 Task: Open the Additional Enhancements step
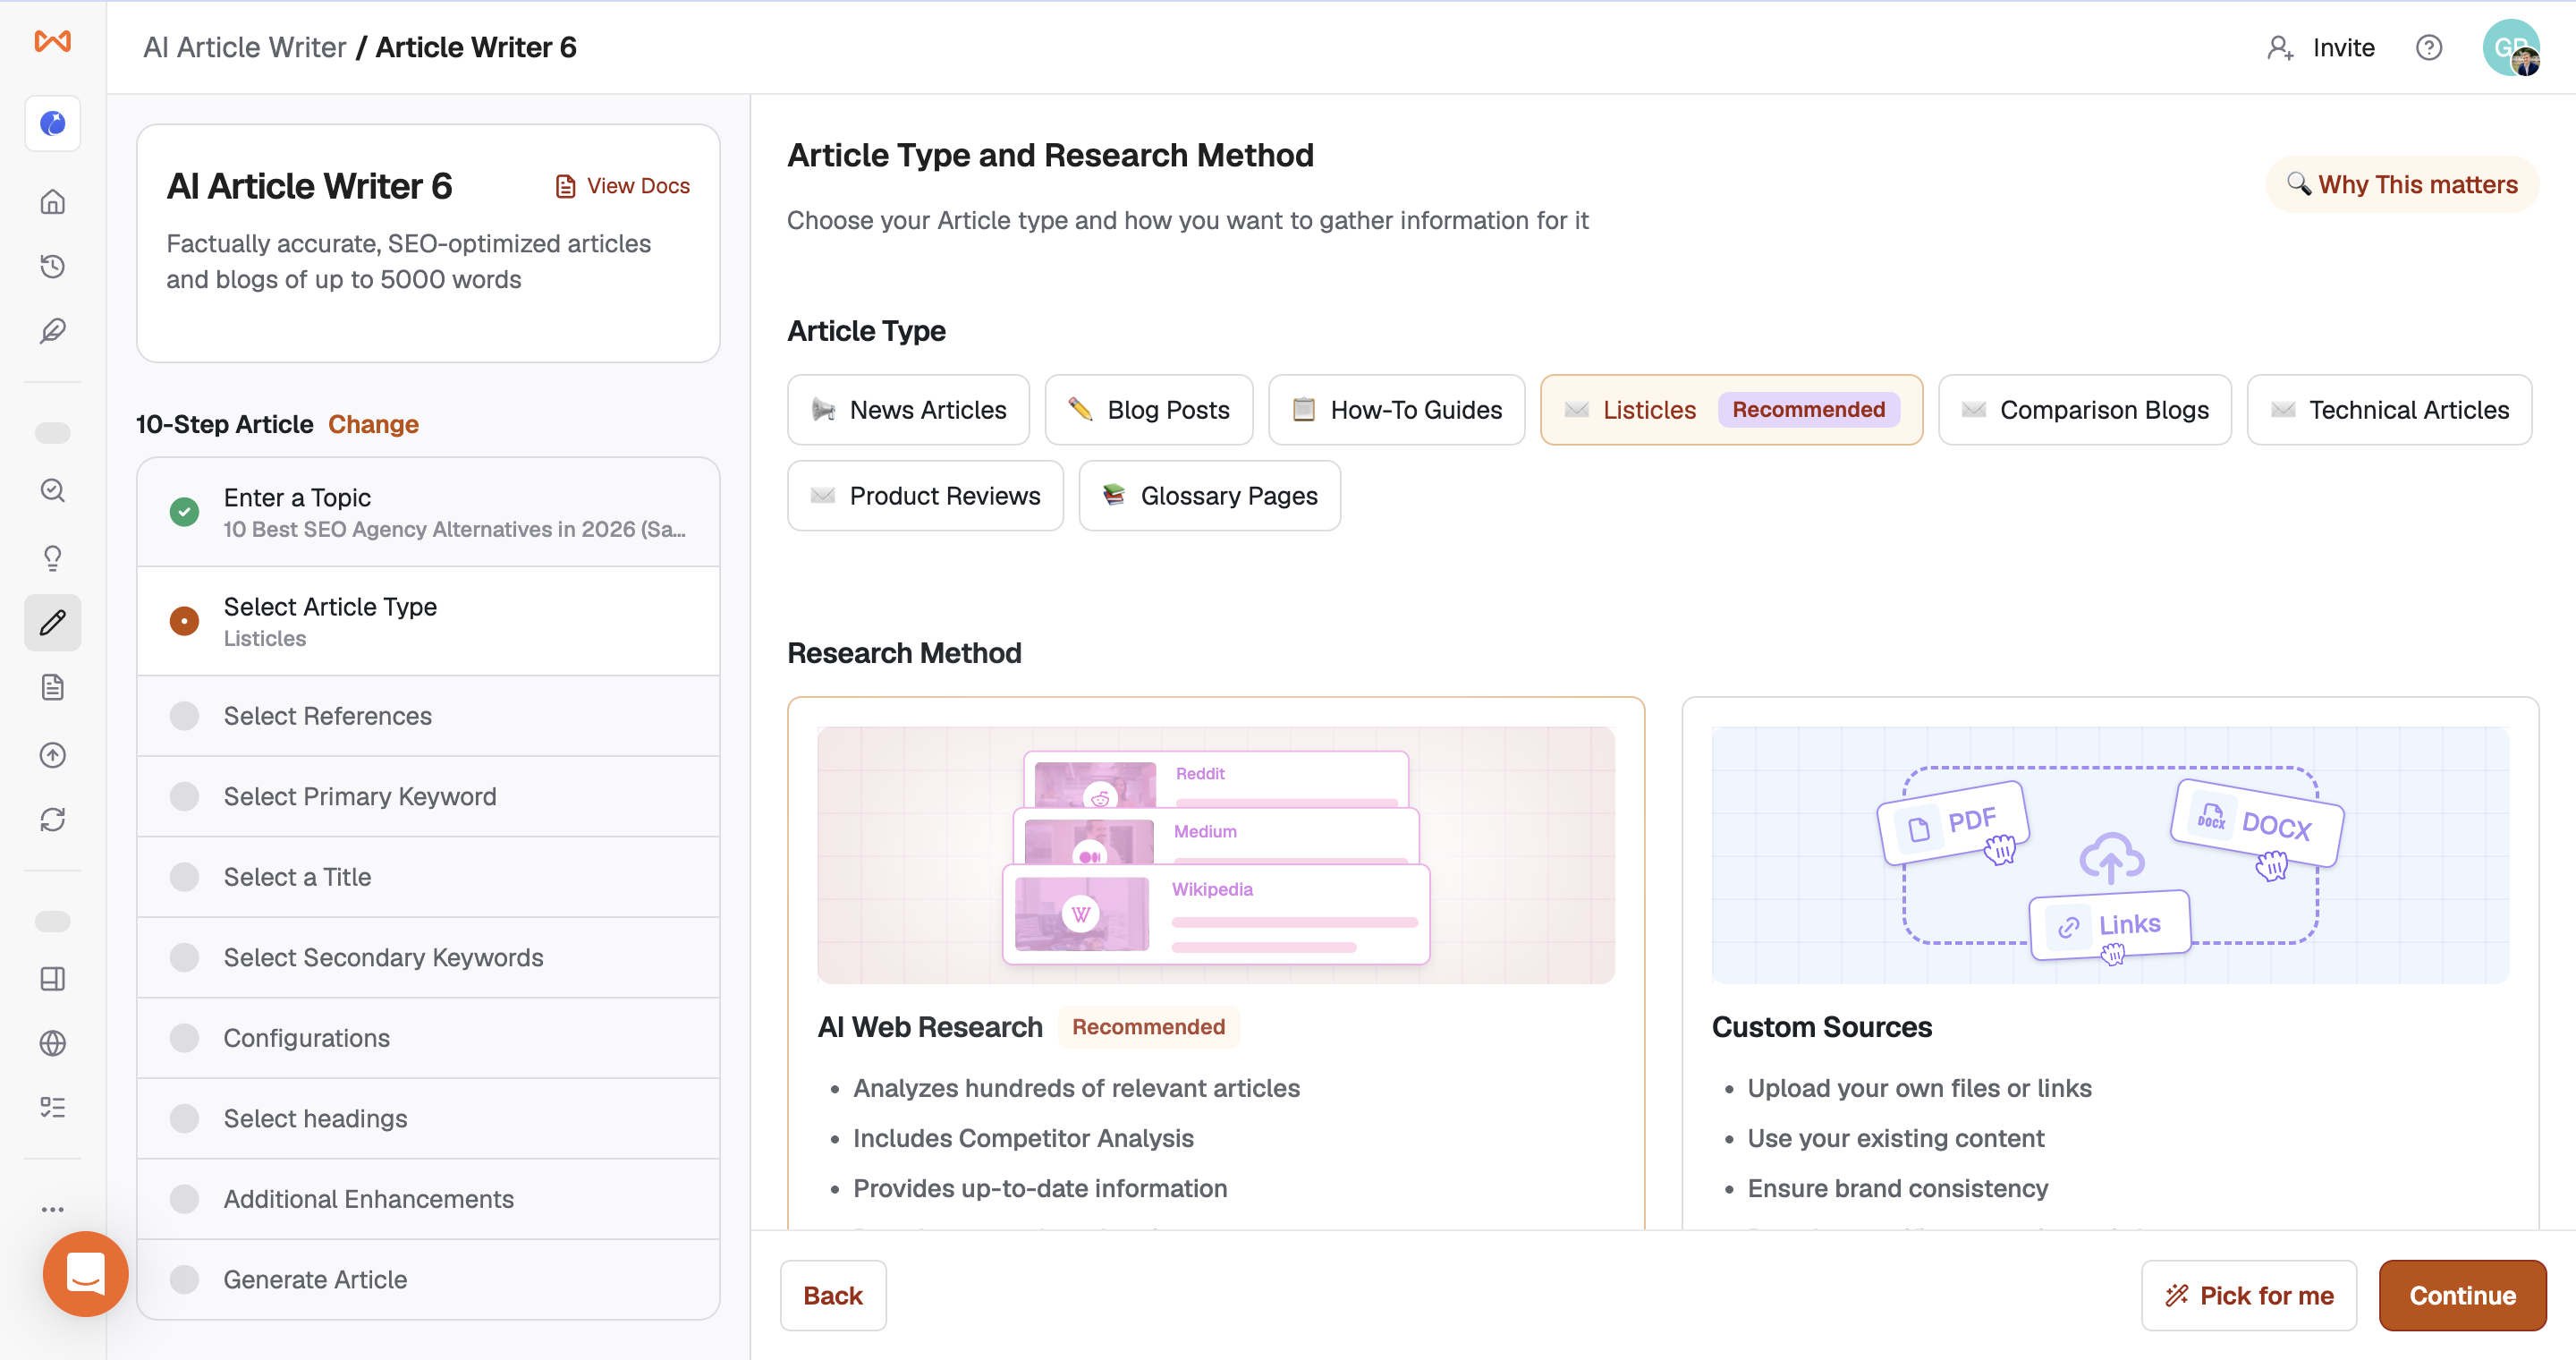(428, 1199)
